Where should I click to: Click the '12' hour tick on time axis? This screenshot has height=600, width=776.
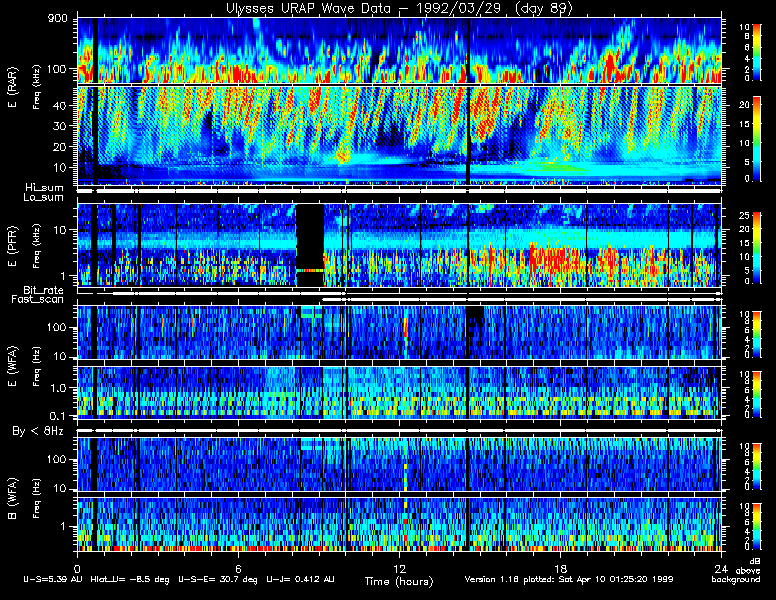click(x=399, y=568)
